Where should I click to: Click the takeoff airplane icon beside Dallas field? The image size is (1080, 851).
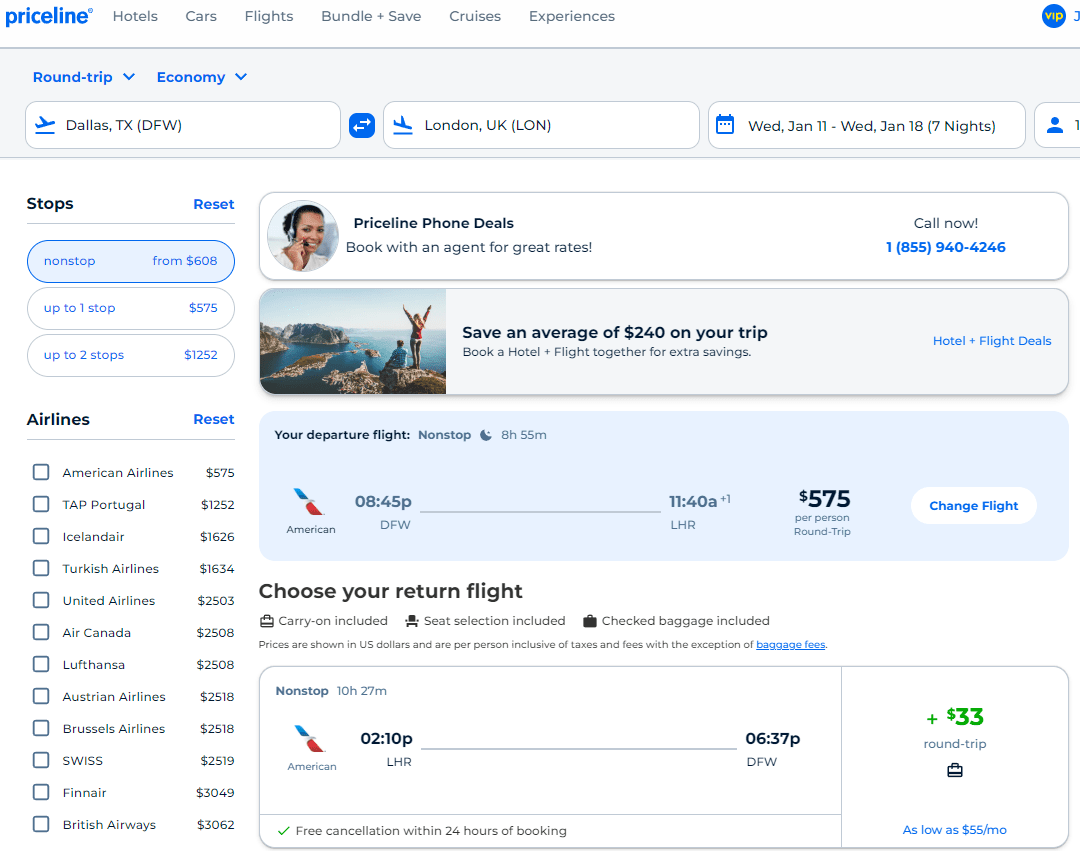(x=44, y=124)
